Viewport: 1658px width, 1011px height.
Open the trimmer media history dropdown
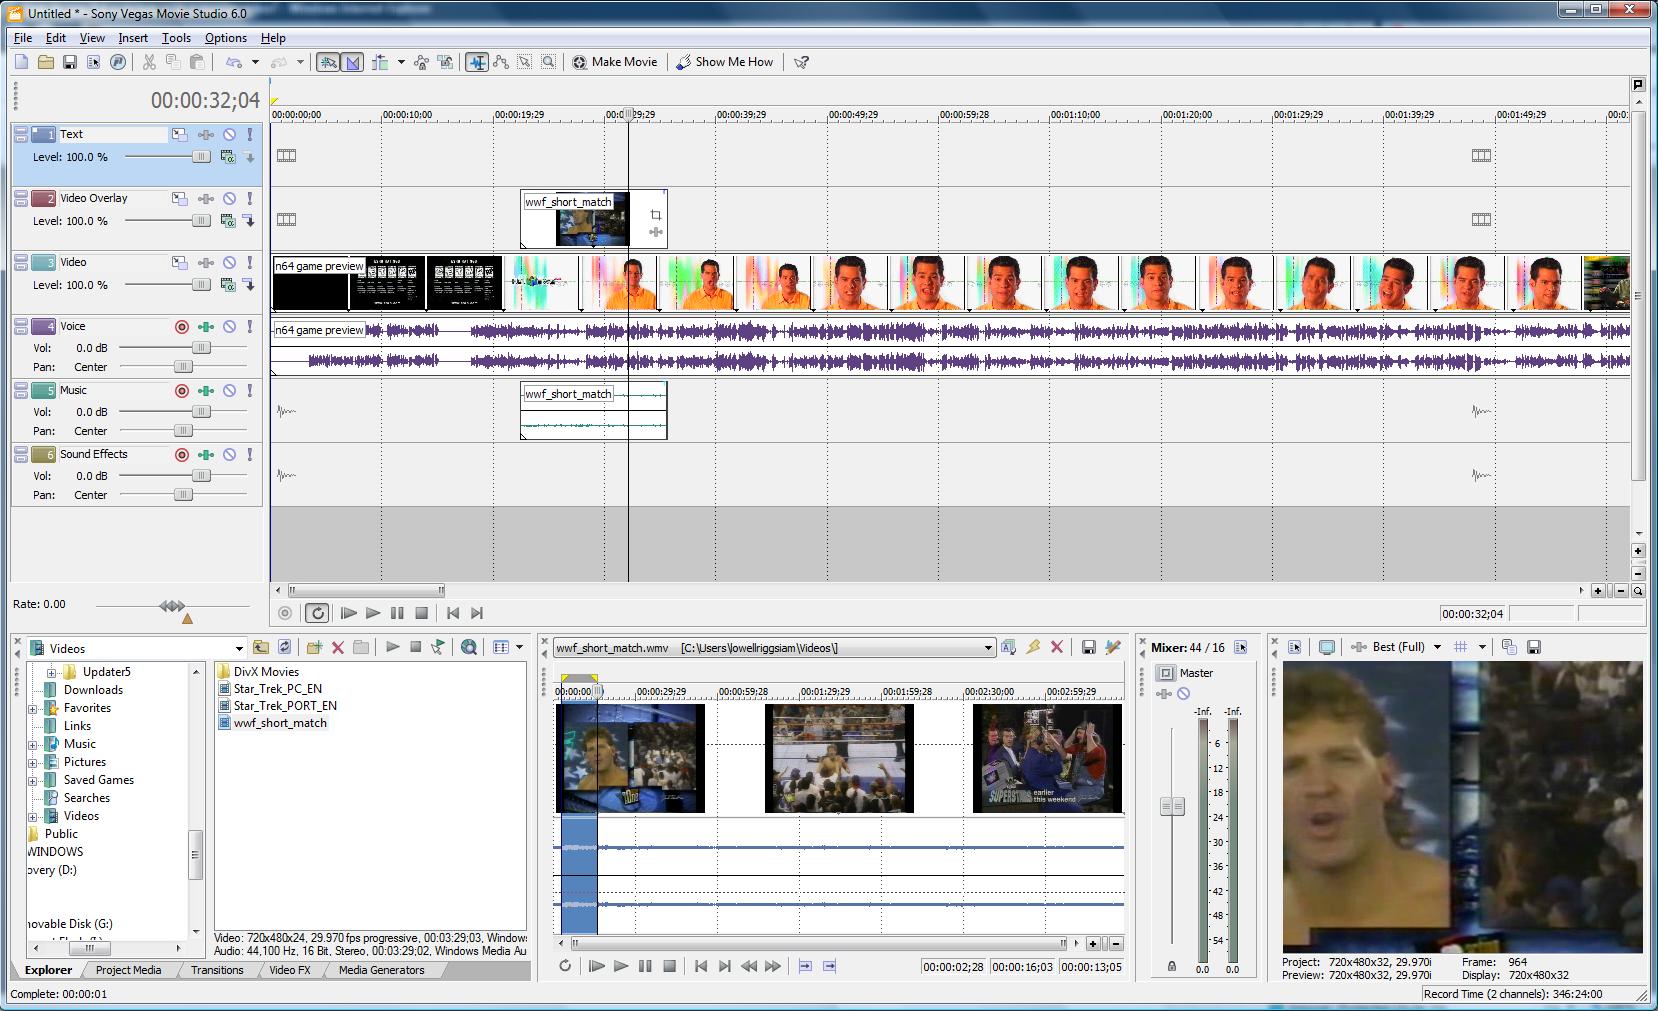[x=988, y=648]
